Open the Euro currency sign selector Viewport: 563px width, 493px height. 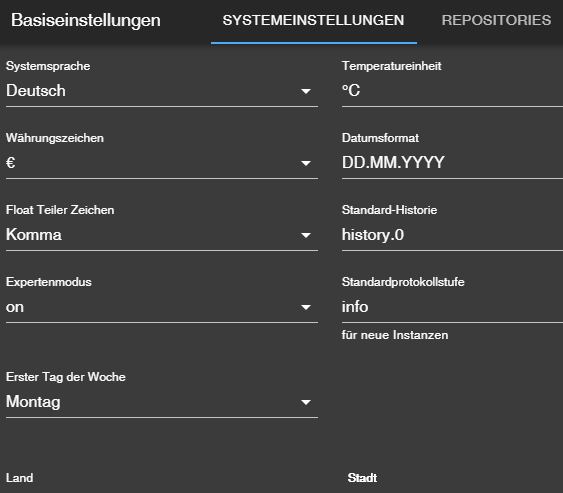pos(162,163)
